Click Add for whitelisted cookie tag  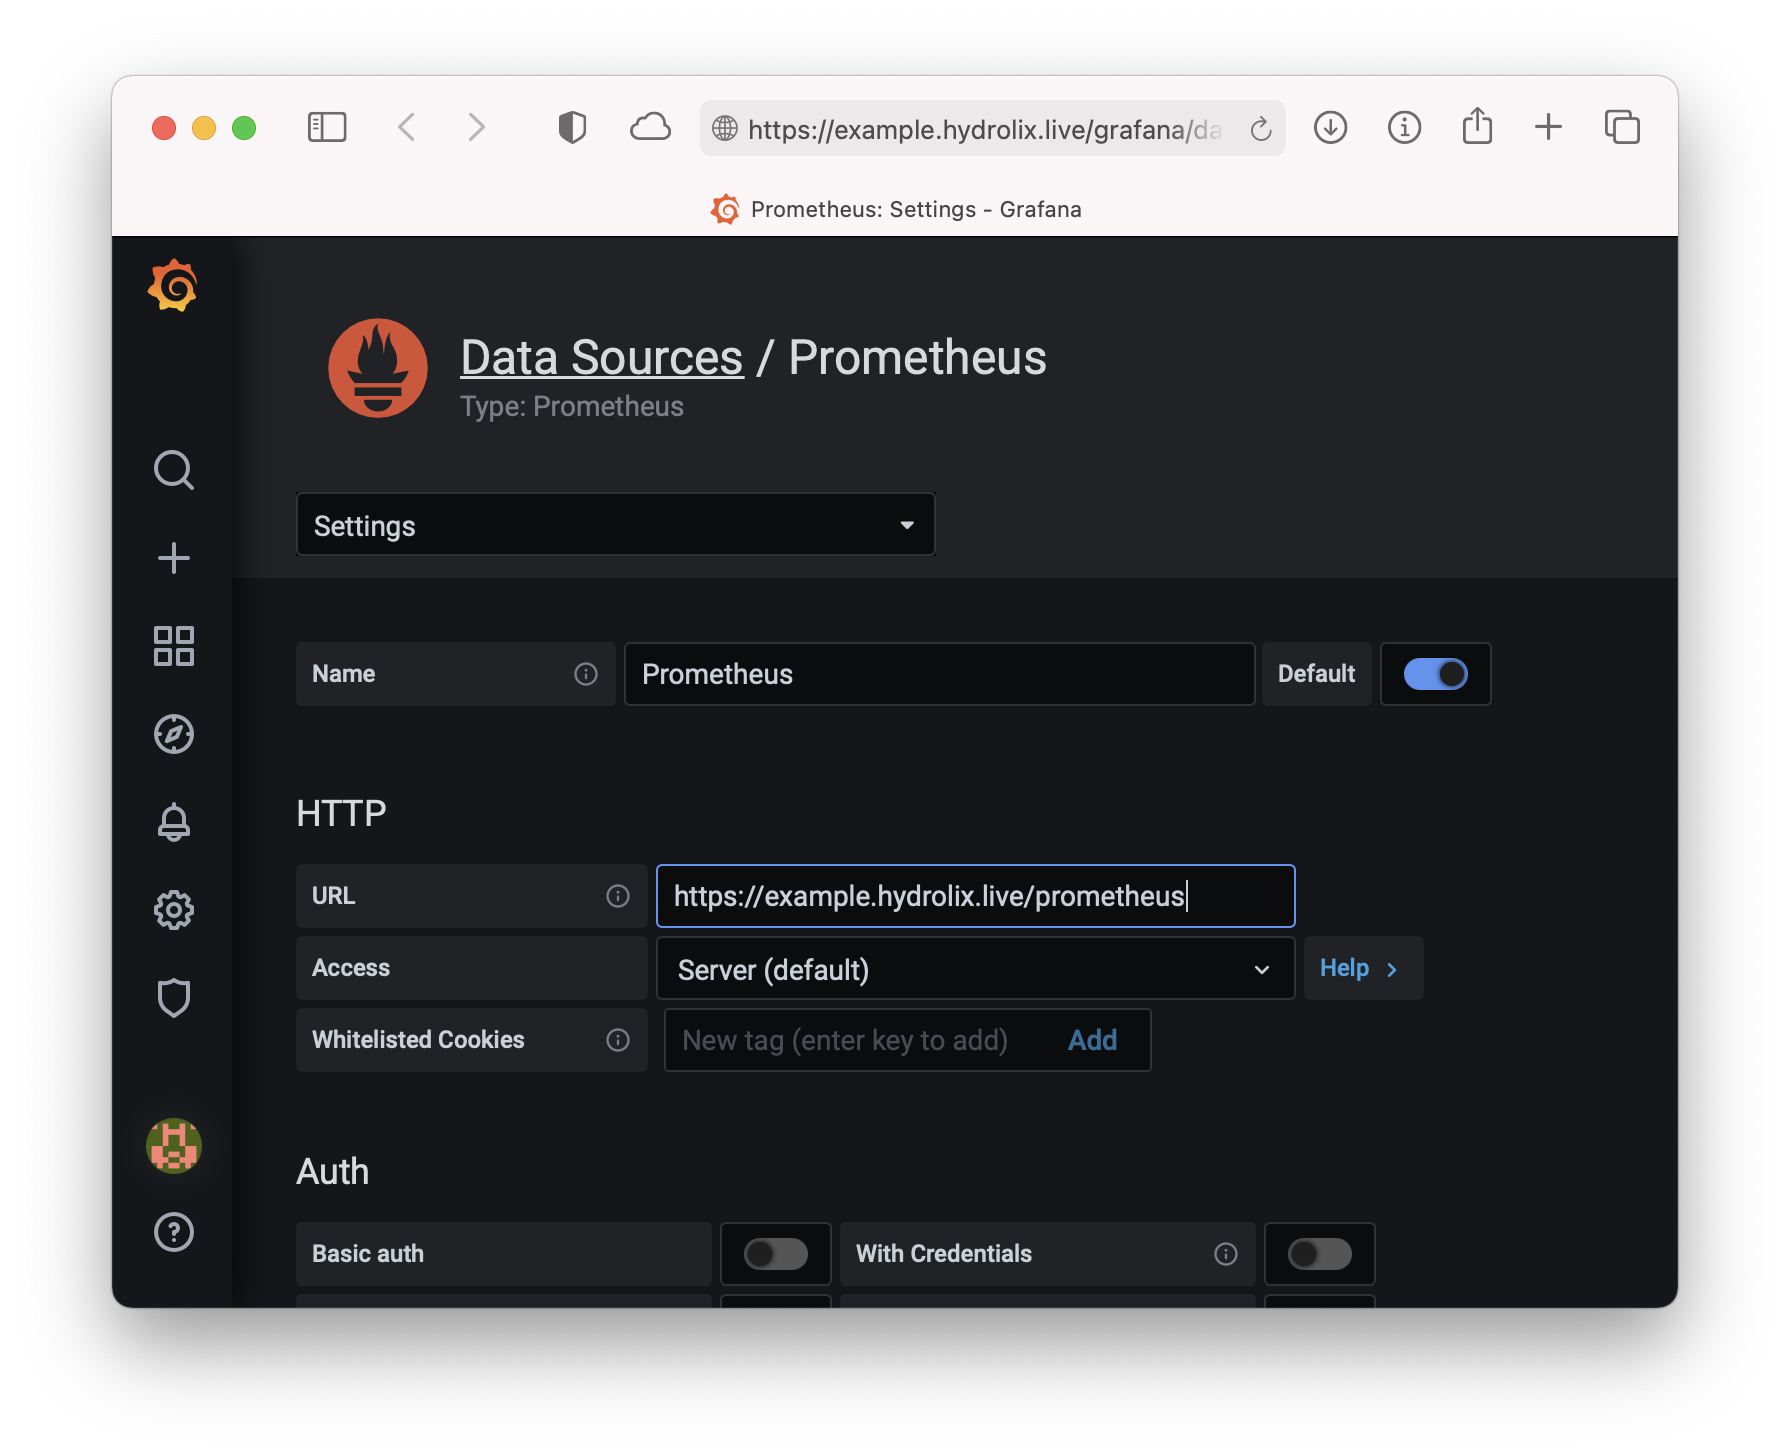pos(1092,1040)
